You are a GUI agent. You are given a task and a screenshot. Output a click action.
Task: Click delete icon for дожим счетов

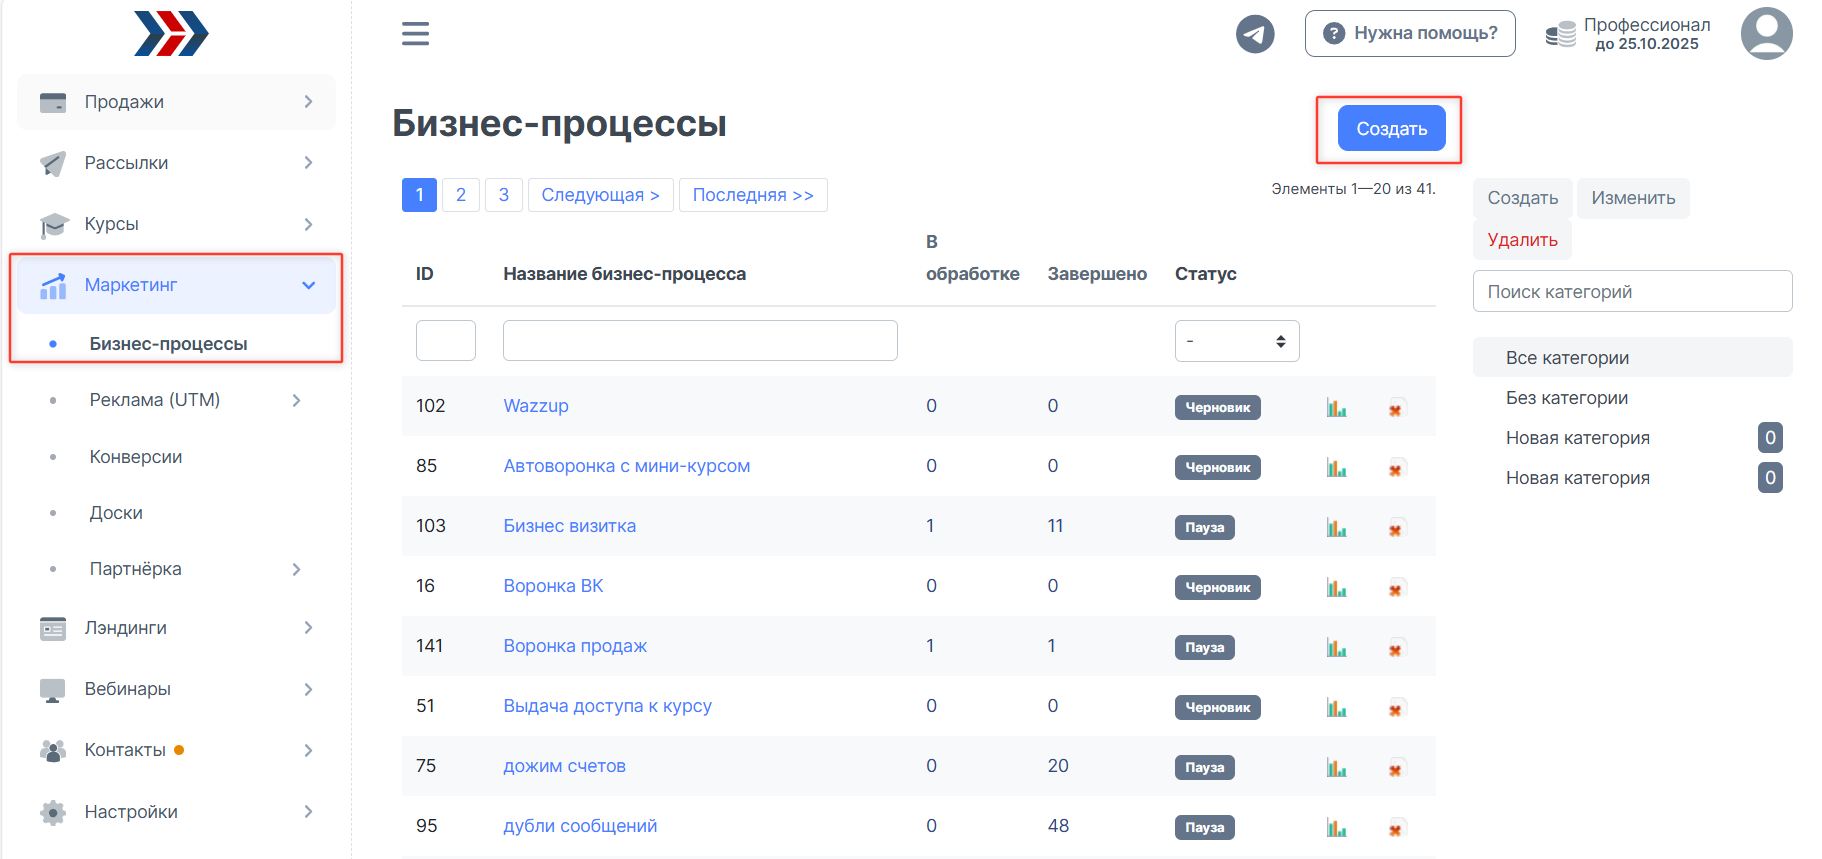point(1395,768)
